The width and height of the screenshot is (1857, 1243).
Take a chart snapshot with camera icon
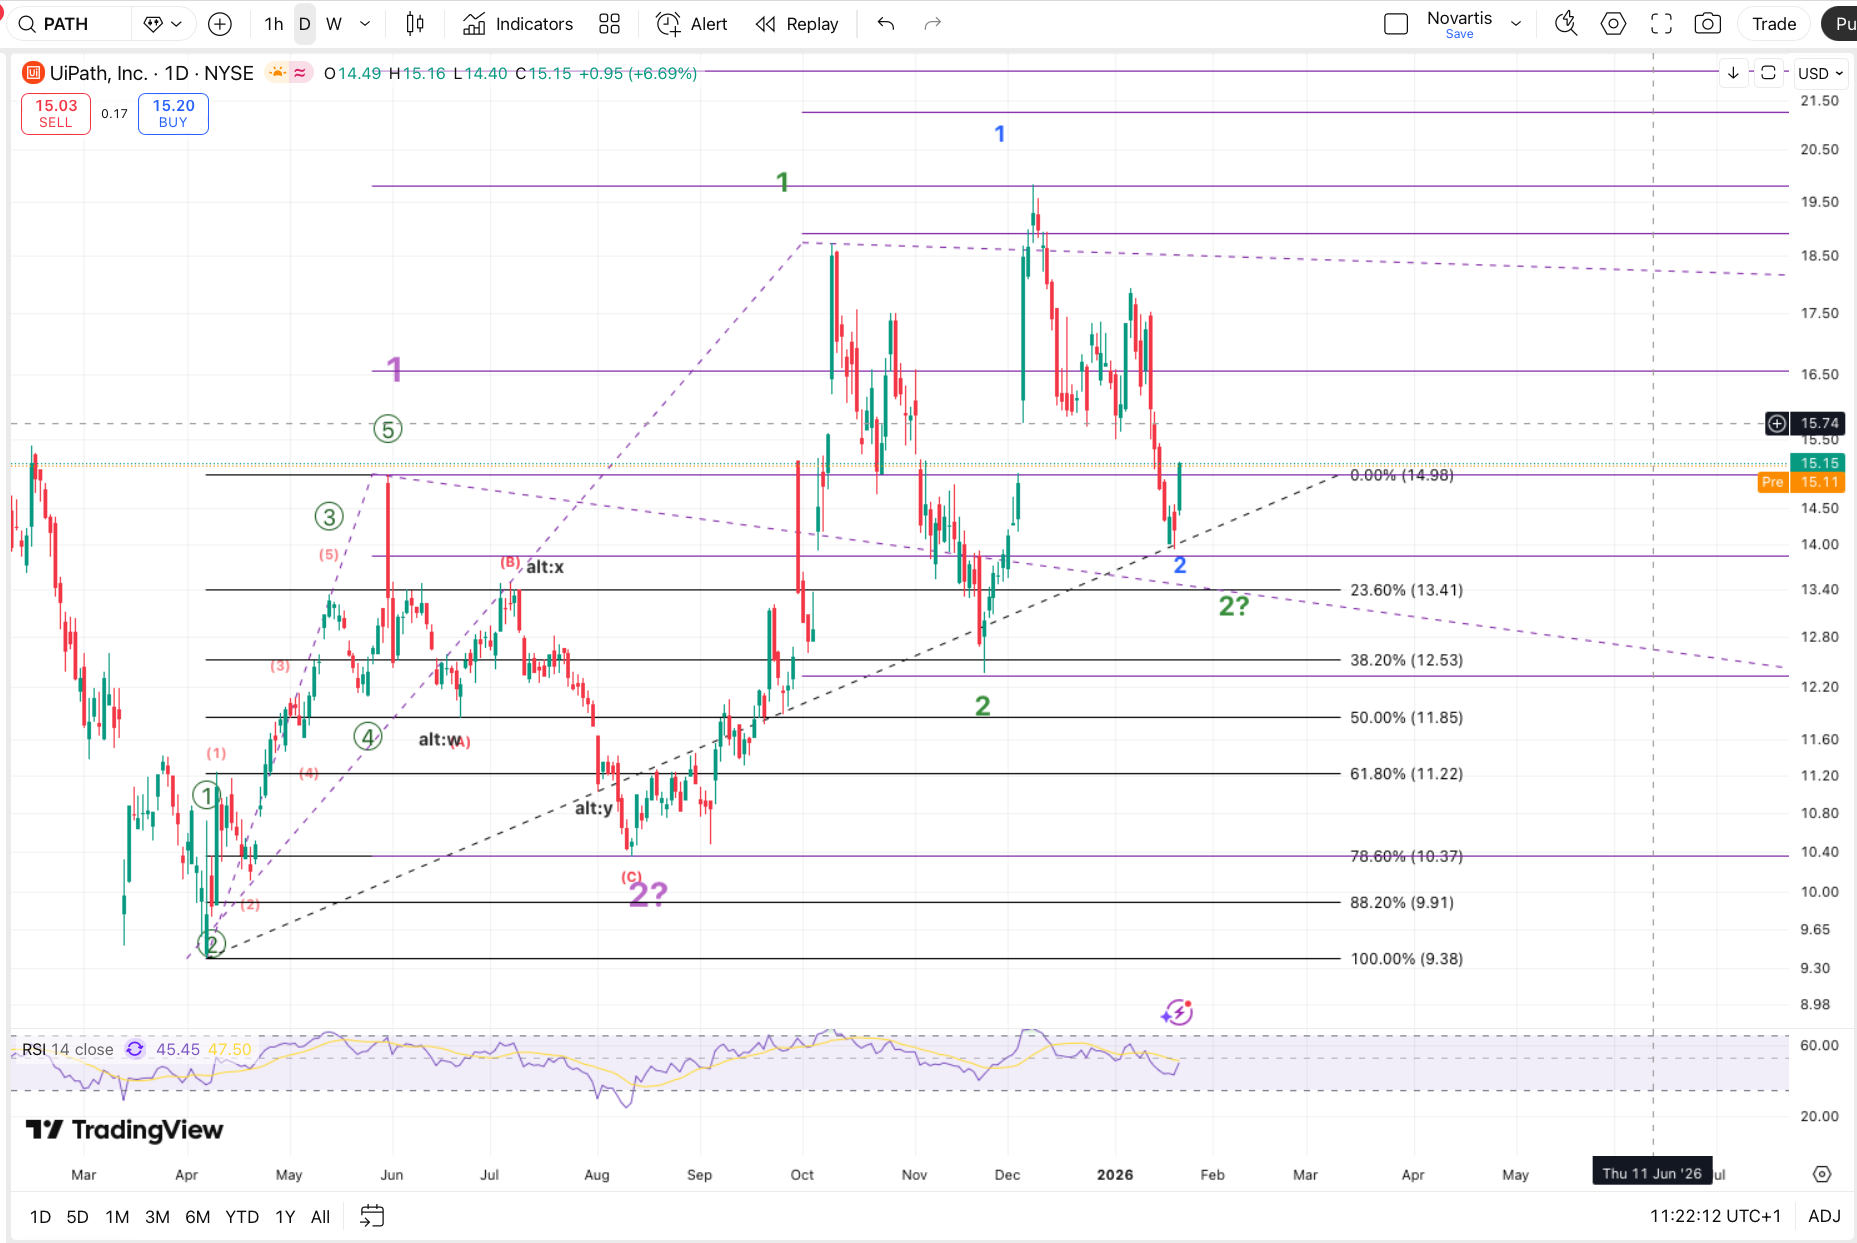[1708, 24]
